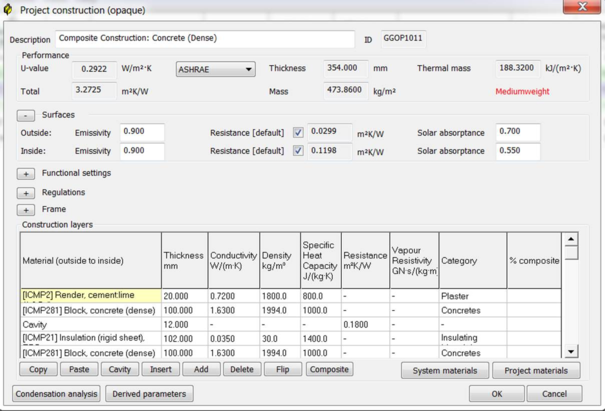The height and width of the screenshot is (411, 605).
Task: Click the Description text field
Action: [x=205, y=39]
